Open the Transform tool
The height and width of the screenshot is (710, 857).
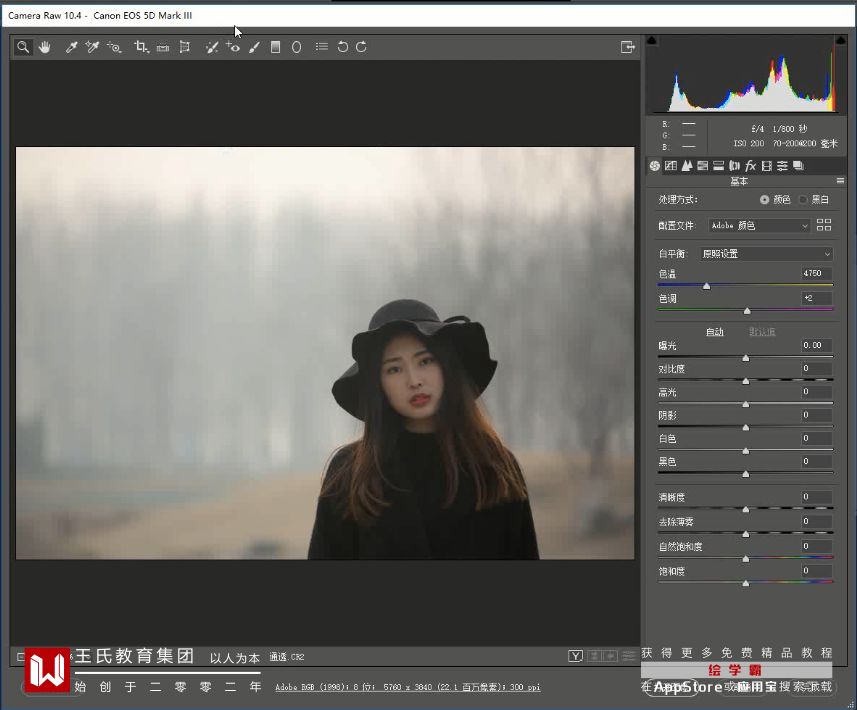pyautogui.click(x=185, y=47)
